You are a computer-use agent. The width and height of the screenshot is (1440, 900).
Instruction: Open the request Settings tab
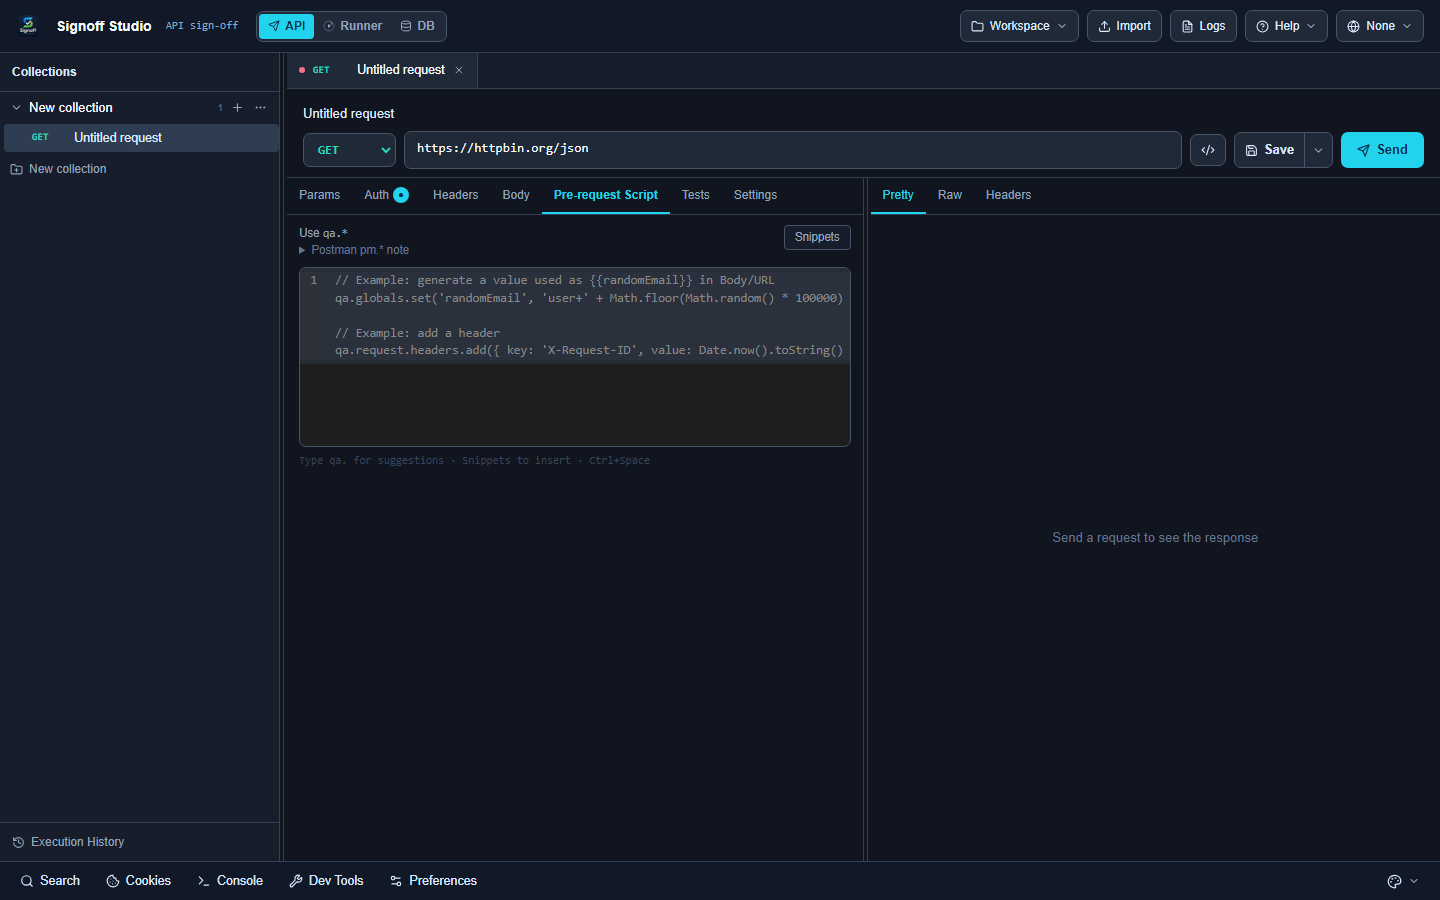[x=755, y=195]
